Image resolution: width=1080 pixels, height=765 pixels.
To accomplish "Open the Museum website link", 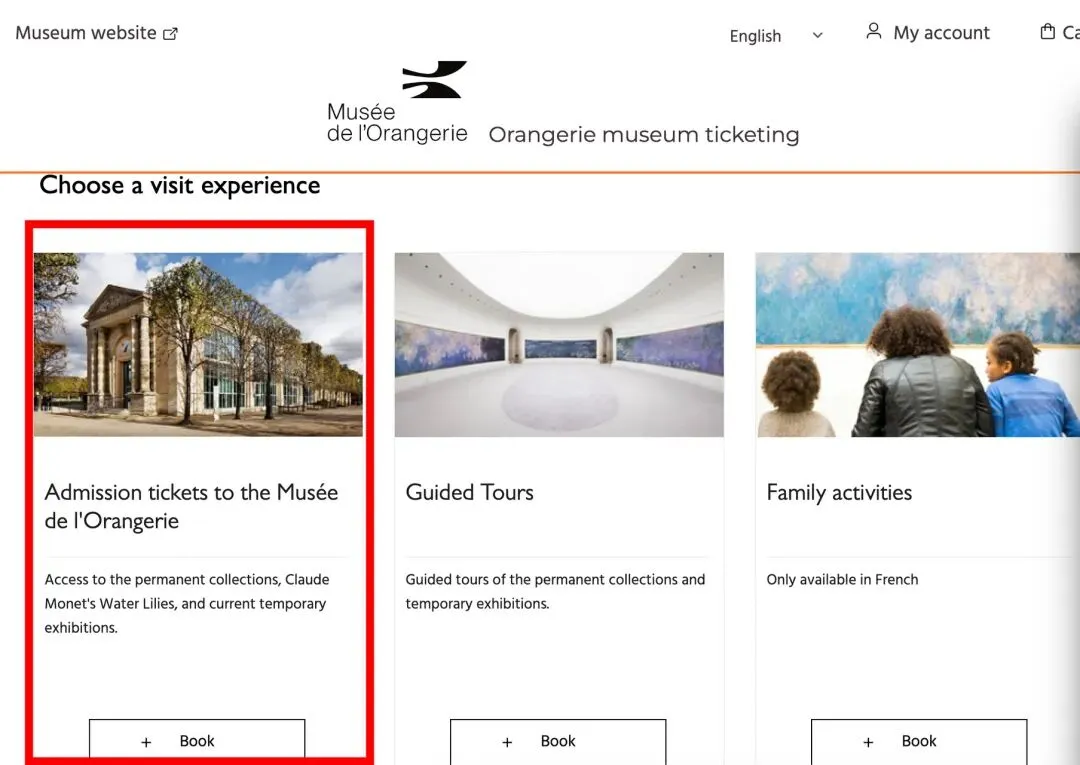I will click(x=96, y=33).
